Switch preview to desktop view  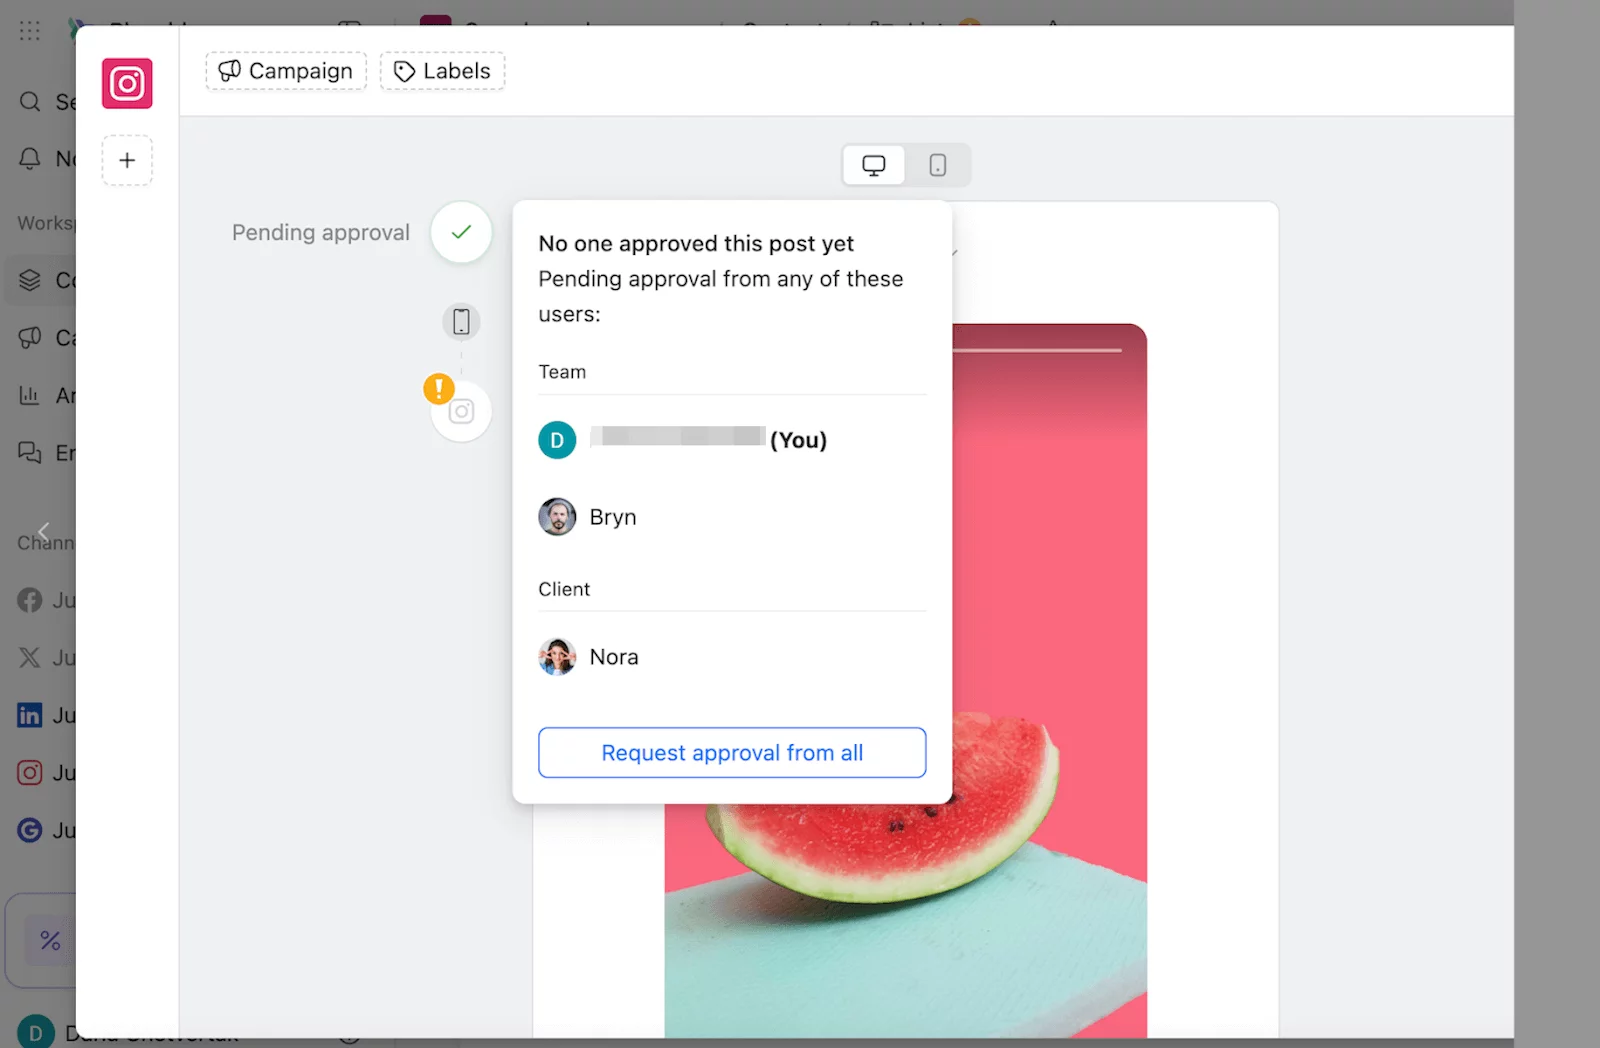point(873,165)
